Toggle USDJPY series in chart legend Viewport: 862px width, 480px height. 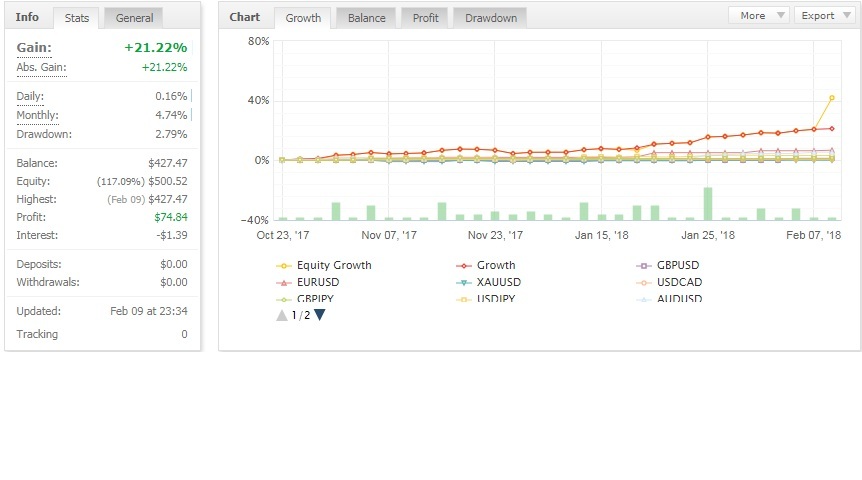[x=486, y=299]
